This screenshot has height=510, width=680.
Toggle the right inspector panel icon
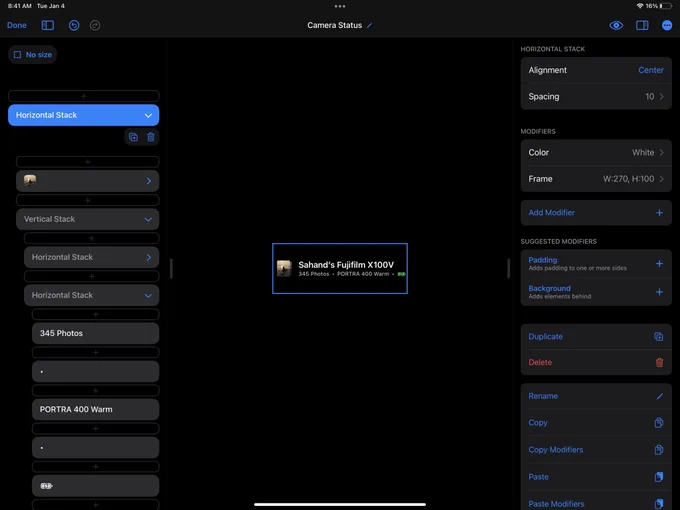[642, 25]
